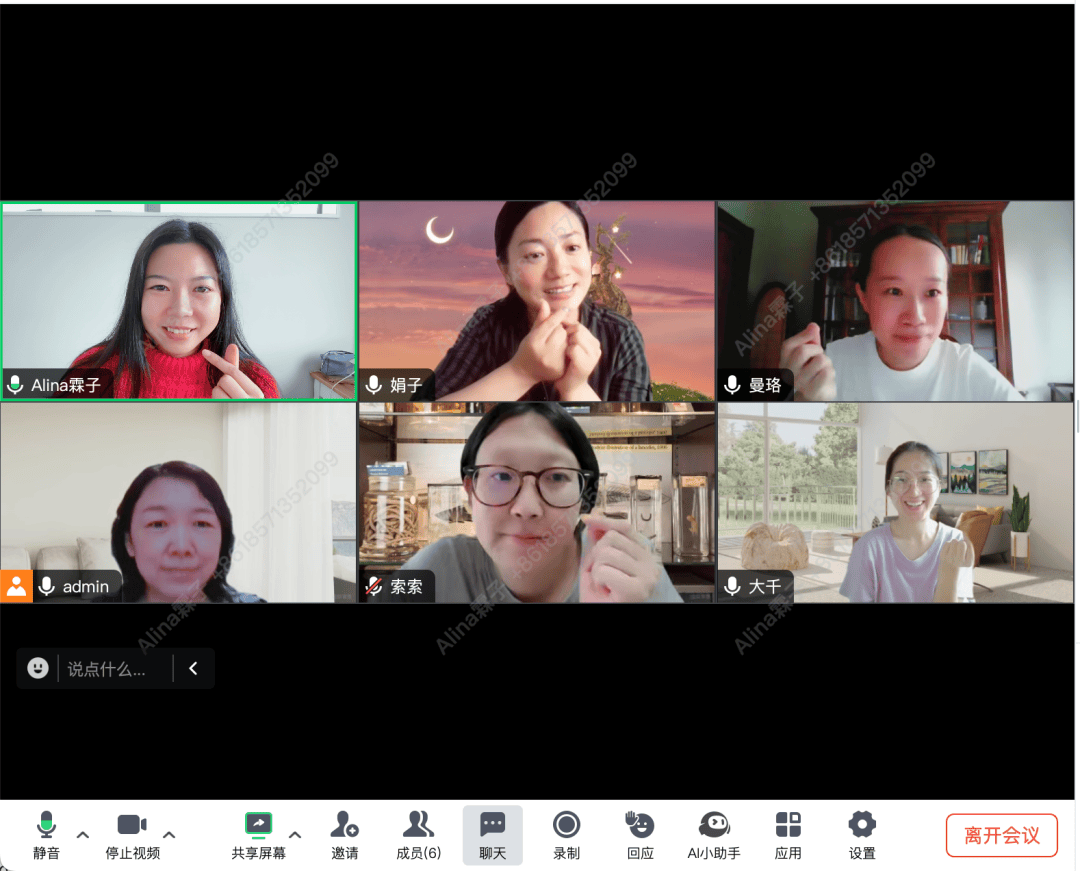Image resolution: width=1080 pixels, height=871 pixels.
Task: Select the 索索 video tile
Action: 537,503
